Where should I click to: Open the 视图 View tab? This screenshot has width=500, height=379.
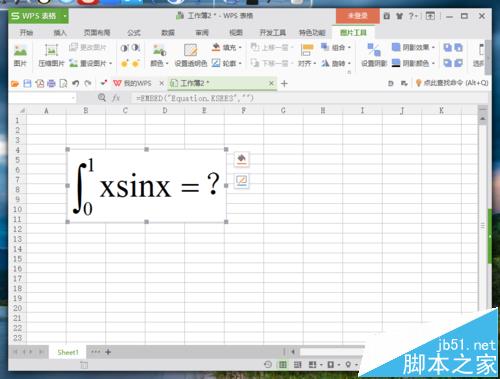pos(236,32)
